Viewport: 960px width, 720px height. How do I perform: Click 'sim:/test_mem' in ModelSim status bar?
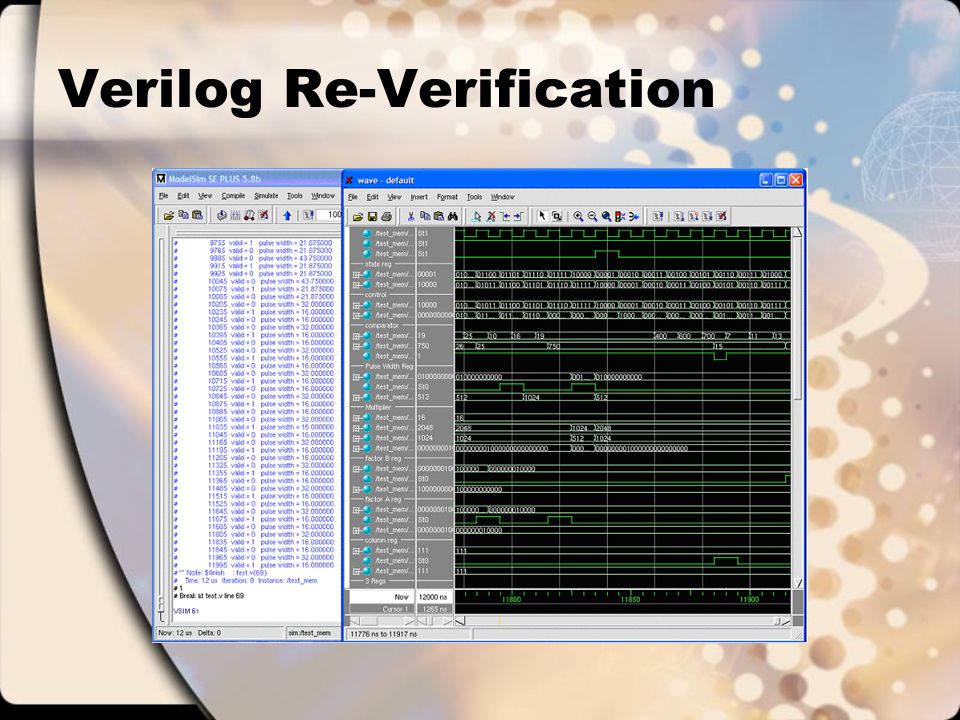pyautogui.click(x=310, y=633)
